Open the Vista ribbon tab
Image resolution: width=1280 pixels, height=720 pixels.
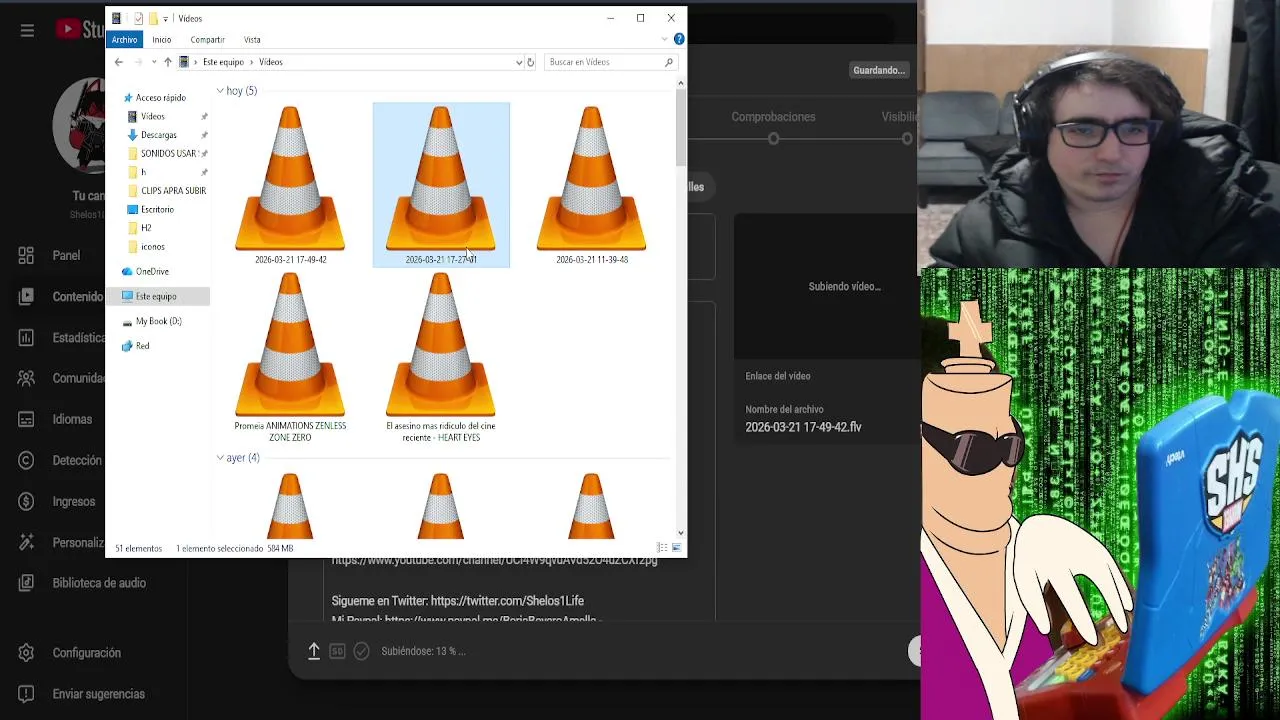(x=252, y=40)
